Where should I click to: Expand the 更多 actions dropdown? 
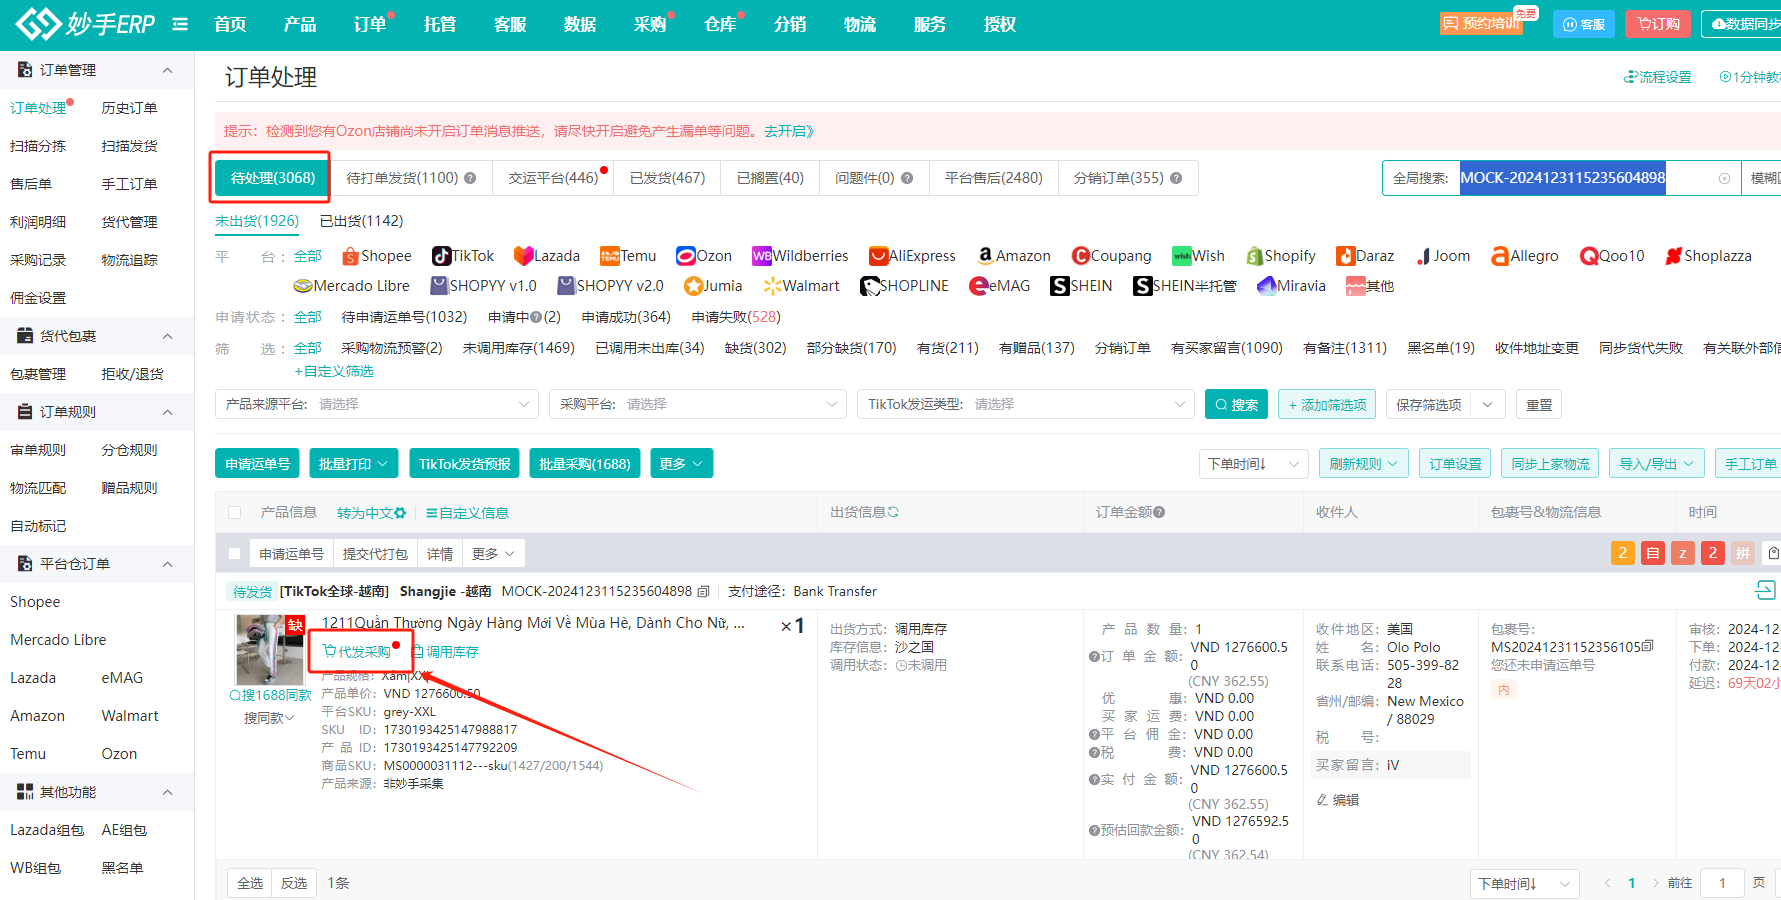tap(681, 463)
